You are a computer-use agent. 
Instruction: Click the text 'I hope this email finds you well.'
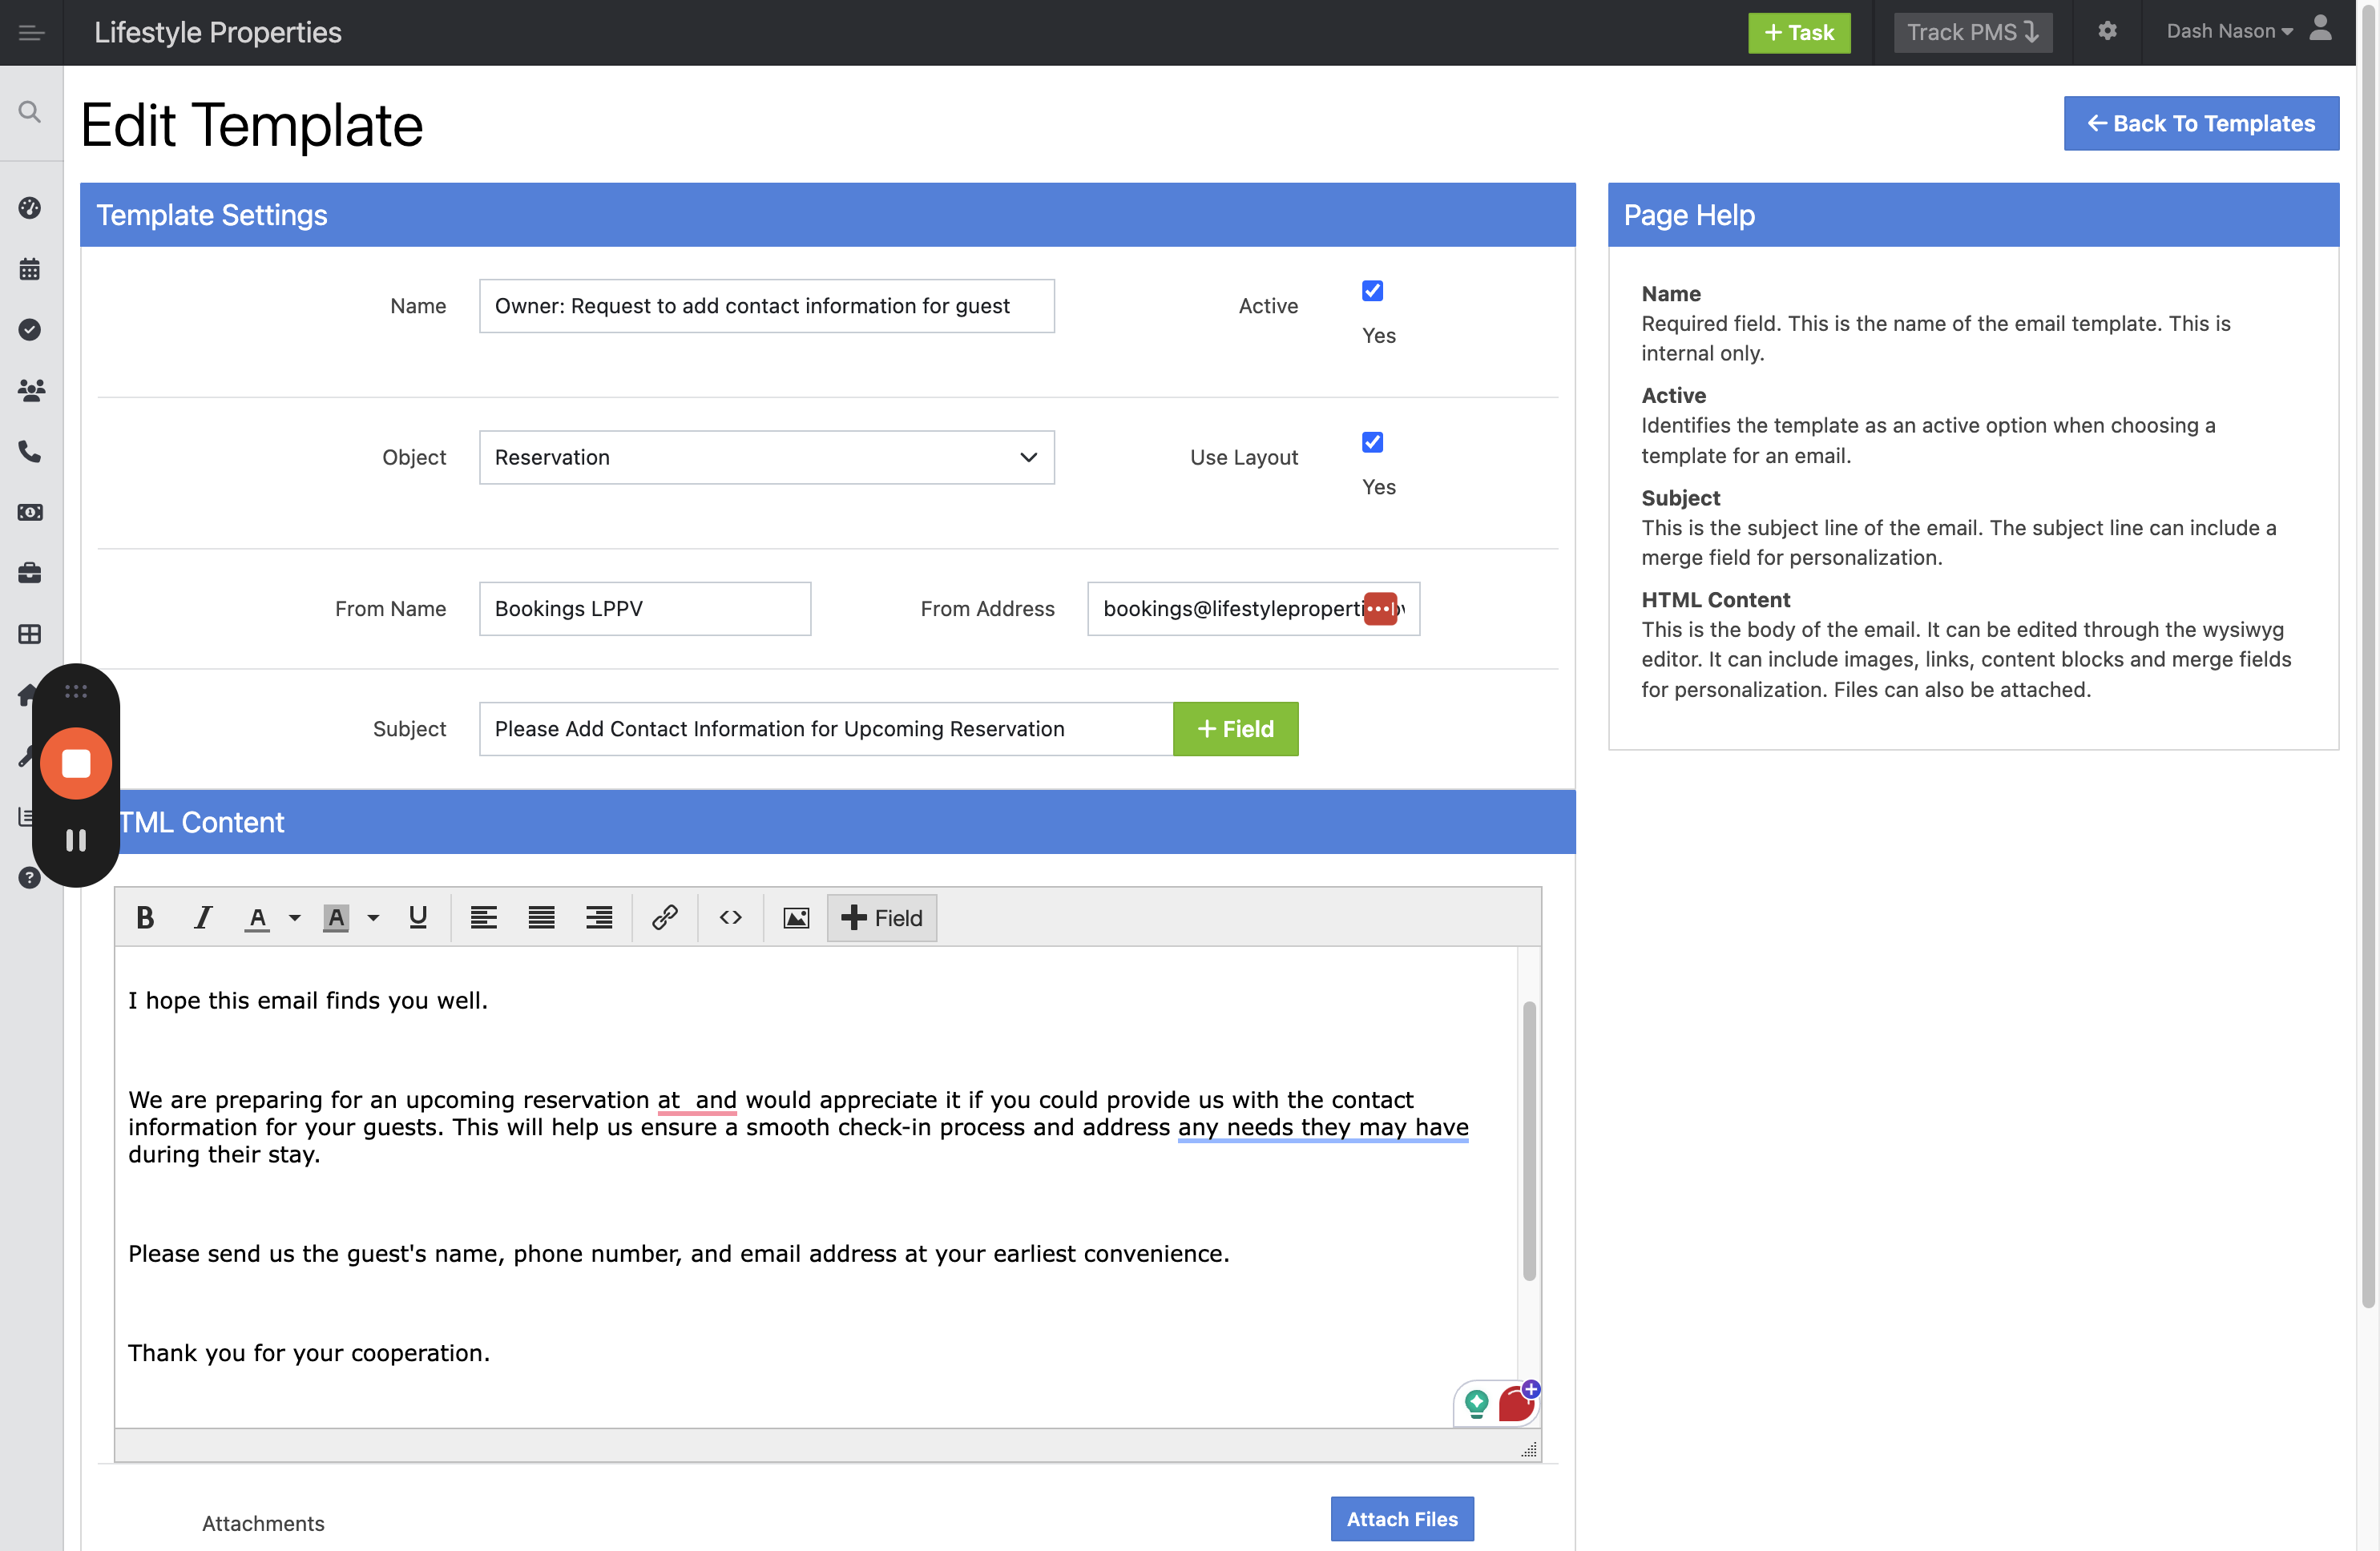click(x=308, y=1001)
